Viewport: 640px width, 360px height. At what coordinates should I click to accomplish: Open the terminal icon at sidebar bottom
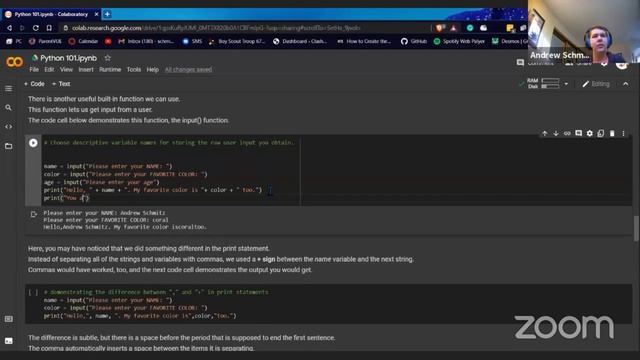pos(8,341)
